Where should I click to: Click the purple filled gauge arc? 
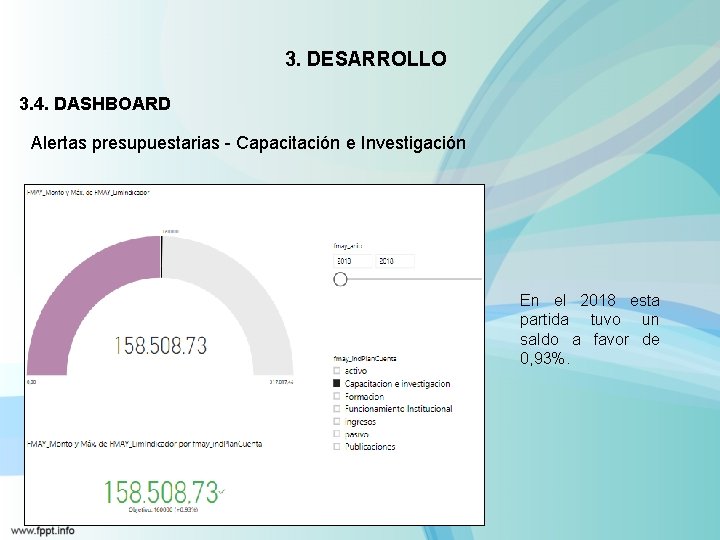[x=78, y=294]
